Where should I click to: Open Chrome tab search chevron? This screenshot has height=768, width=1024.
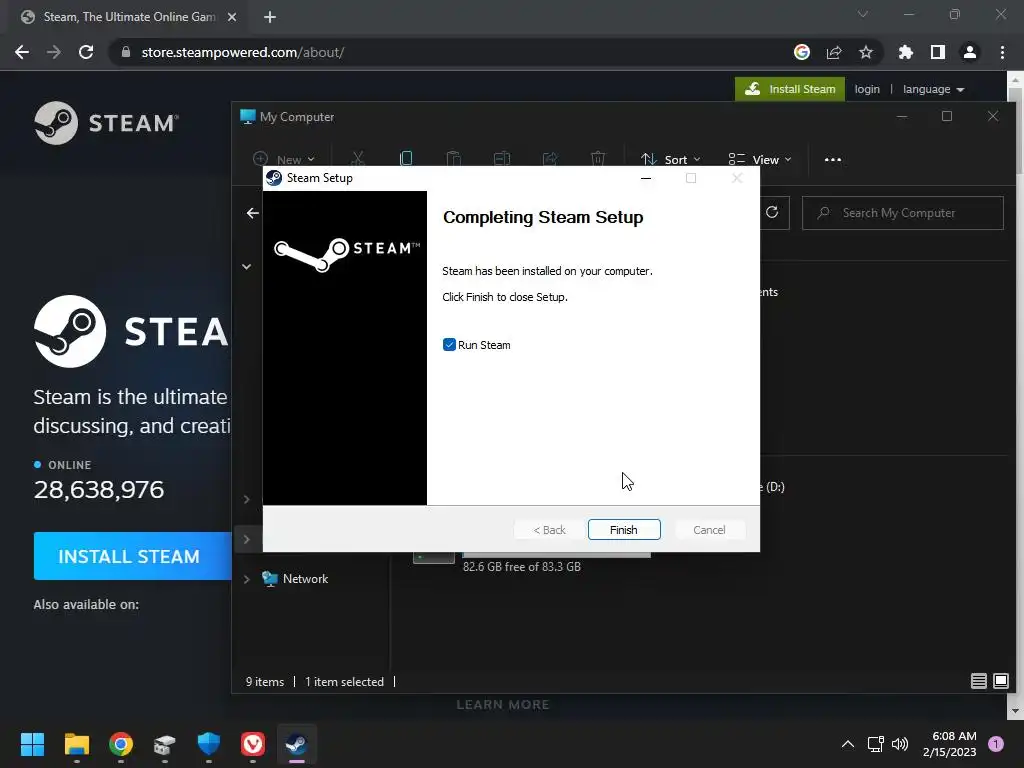863,14
